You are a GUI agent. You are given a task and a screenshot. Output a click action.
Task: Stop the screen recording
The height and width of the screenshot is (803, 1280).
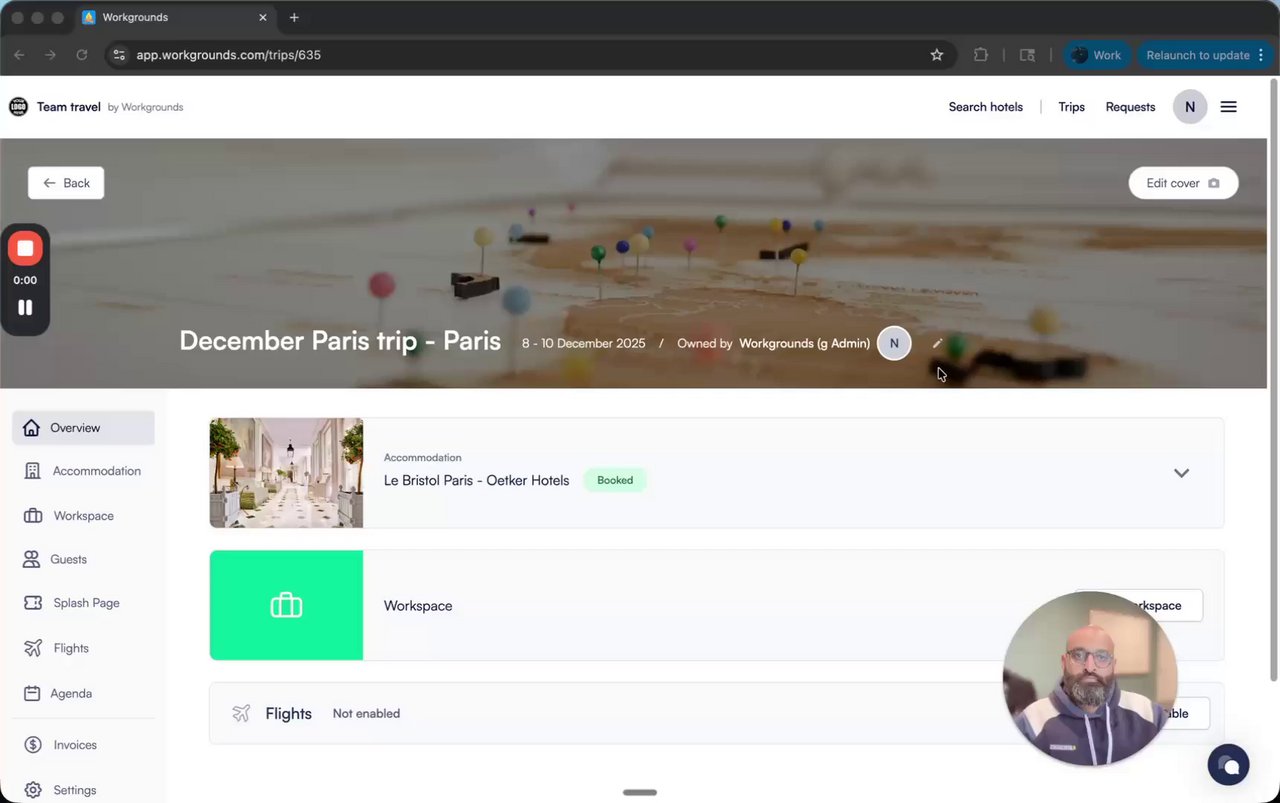tap(25, 248)
